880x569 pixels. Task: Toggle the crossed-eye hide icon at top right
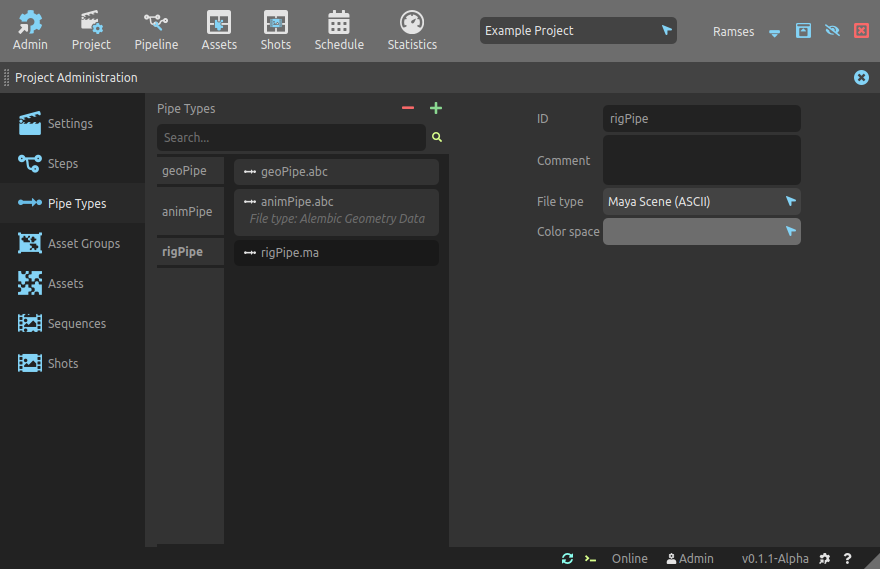click(x=832, y=31)
